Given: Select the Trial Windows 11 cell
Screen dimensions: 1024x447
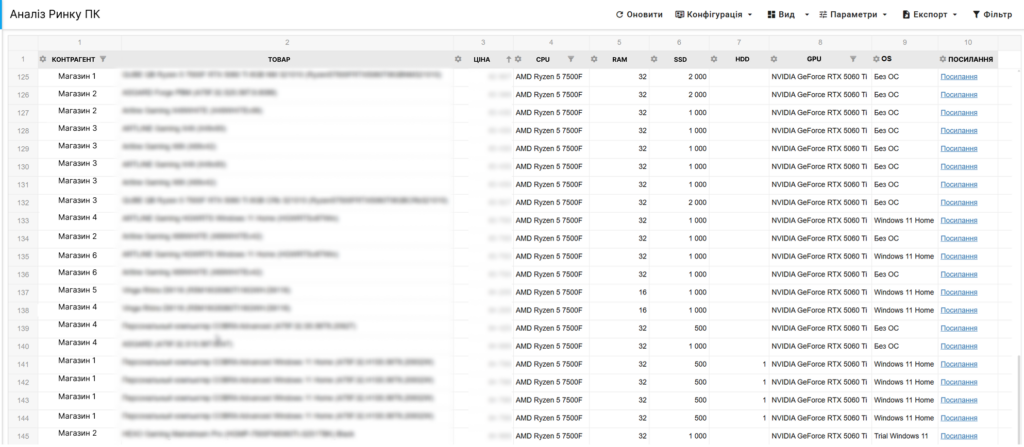Looking at the screenshot, I should 904,436.
